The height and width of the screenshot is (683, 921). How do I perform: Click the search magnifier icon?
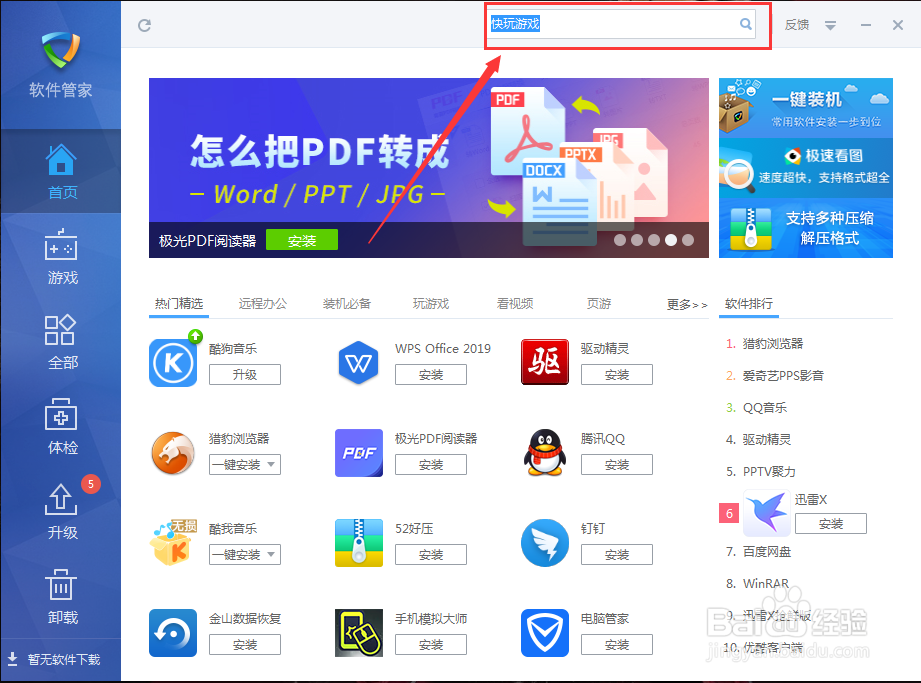745,23
